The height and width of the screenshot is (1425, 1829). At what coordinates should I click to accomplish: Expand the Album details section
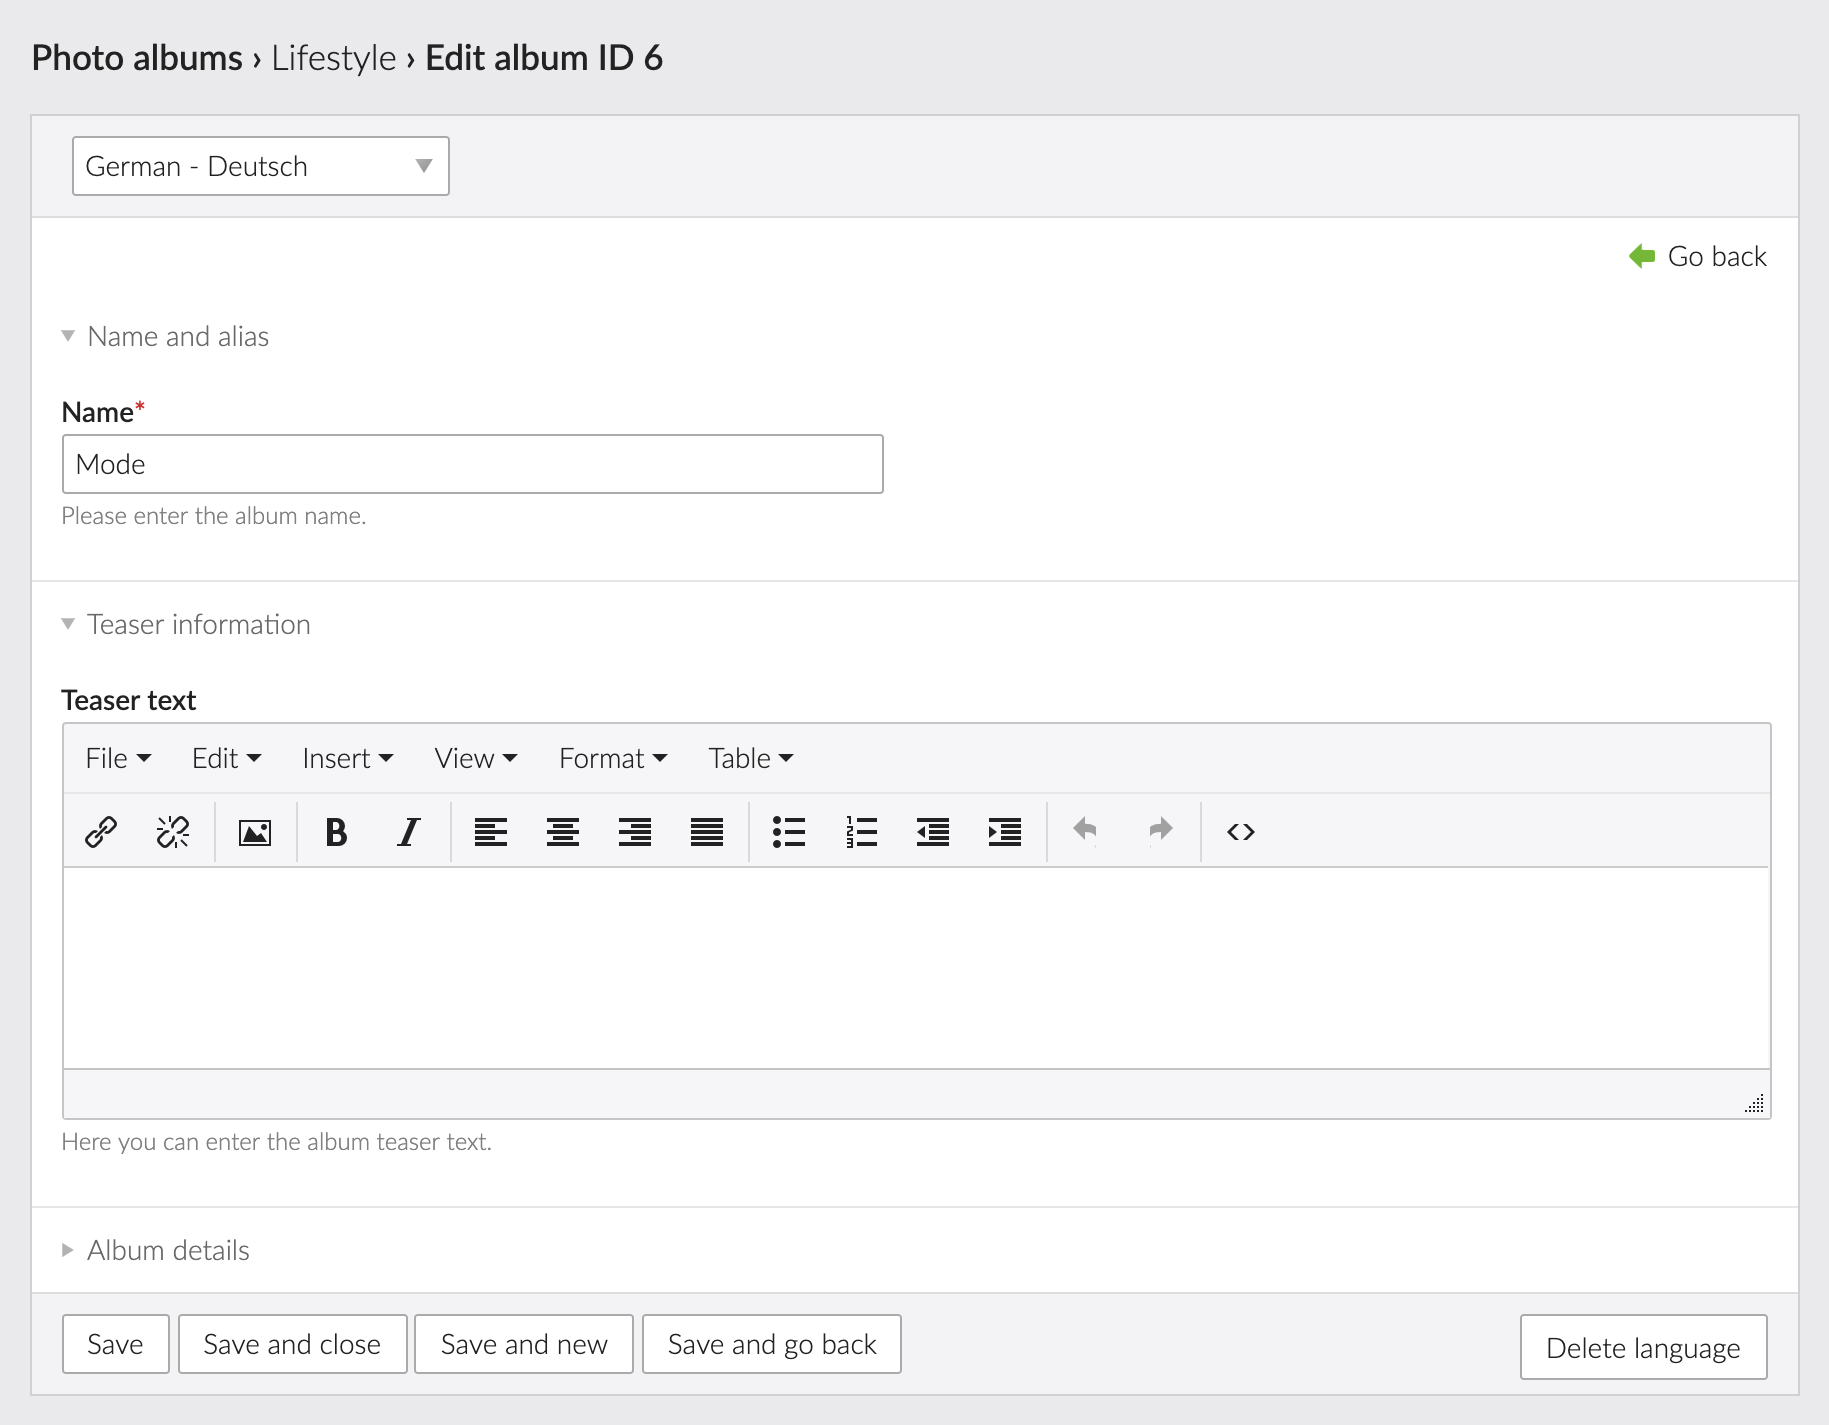point(167,1250)
